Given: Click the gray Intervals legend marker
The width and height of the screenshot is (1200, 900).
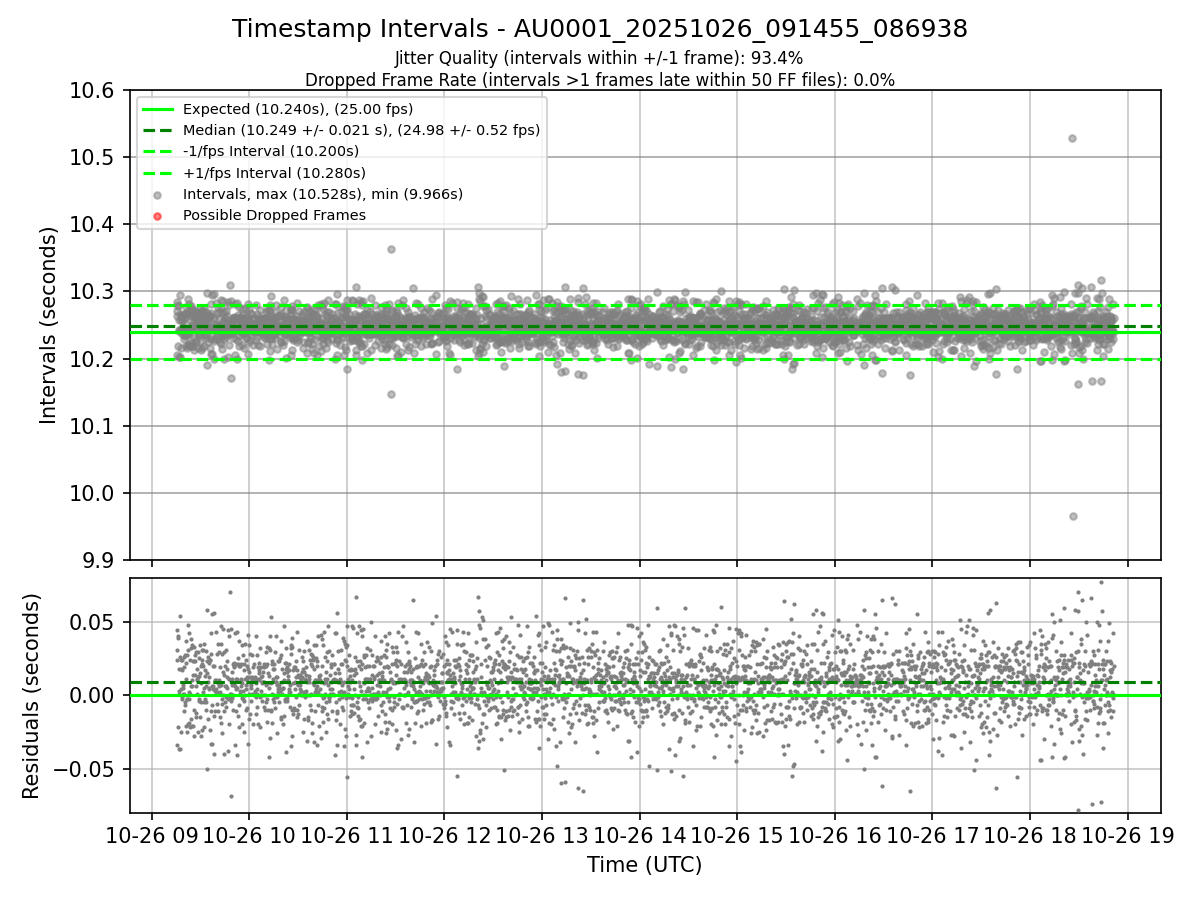Looking at the screenshot, I should [x=159, y=194].
